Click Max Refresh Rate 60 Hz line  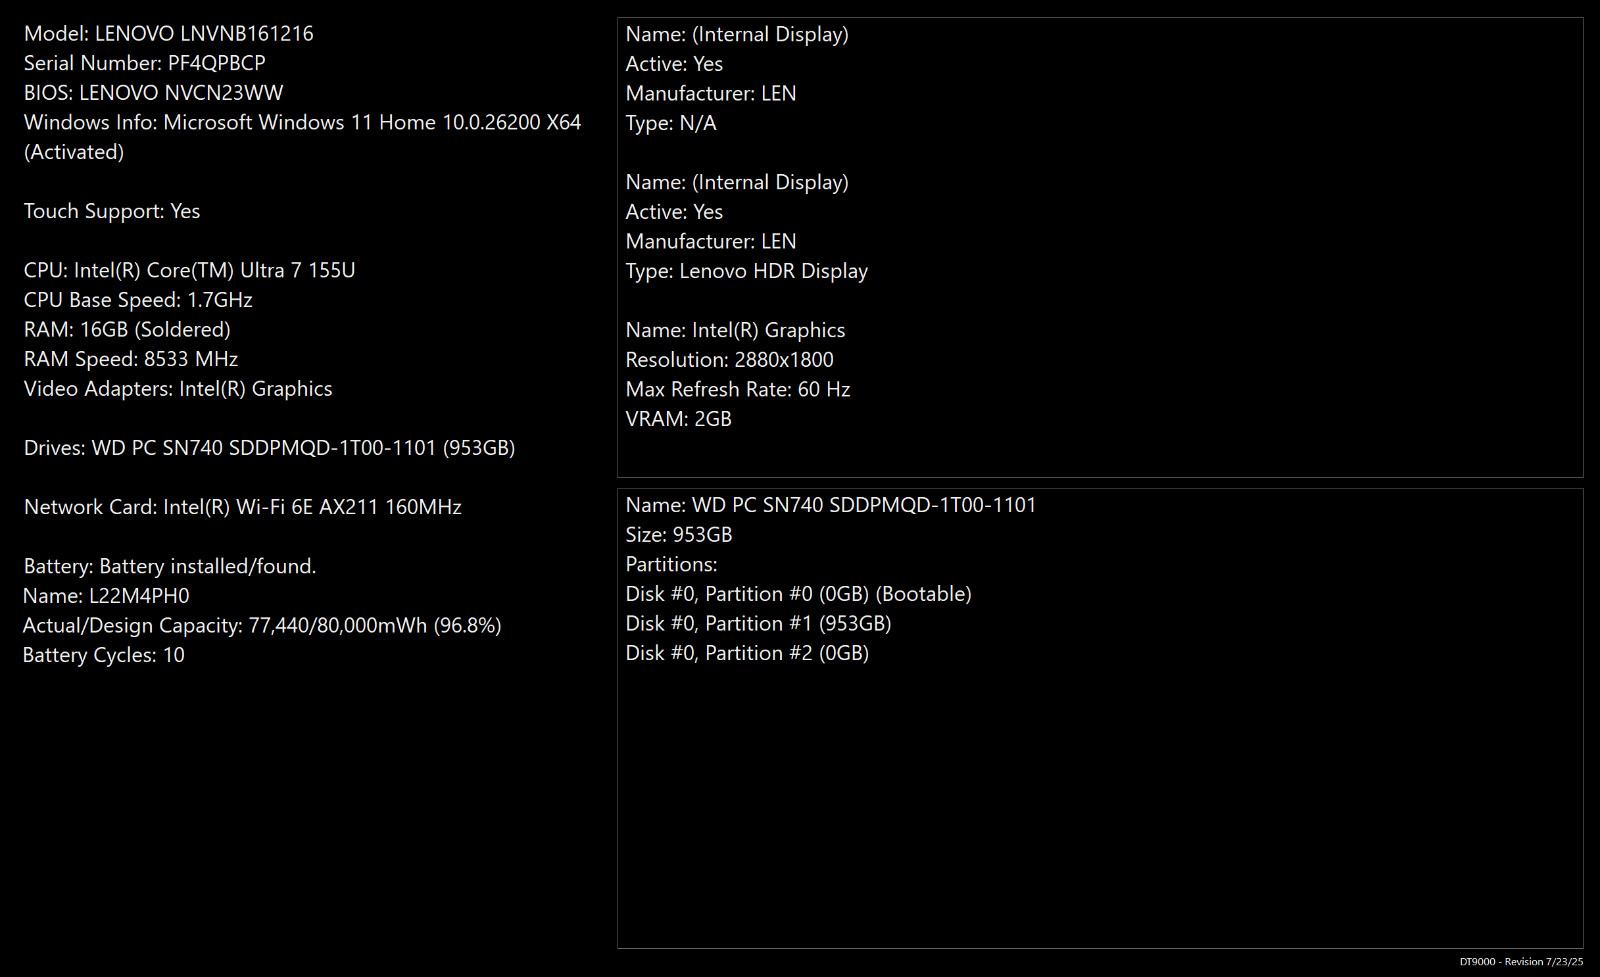click(738, 389)
